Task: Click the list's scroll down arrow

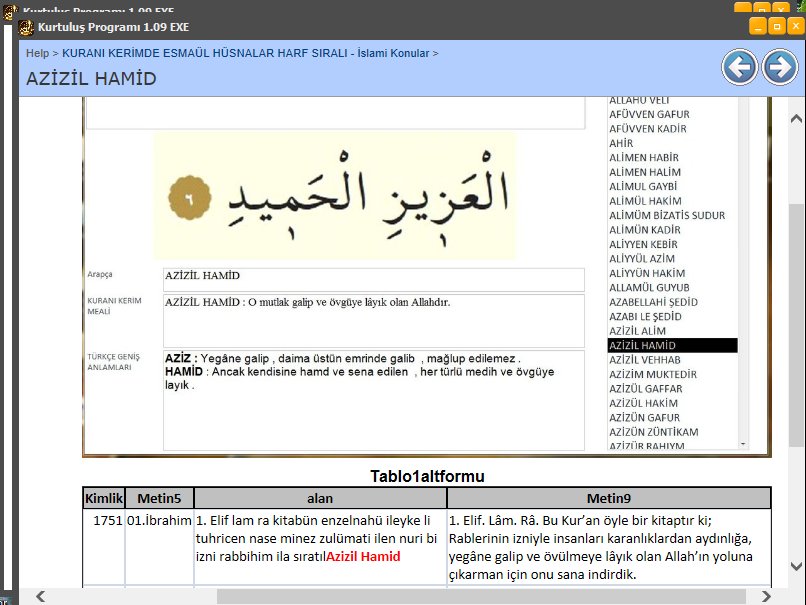Action: [x=743, y=443]
